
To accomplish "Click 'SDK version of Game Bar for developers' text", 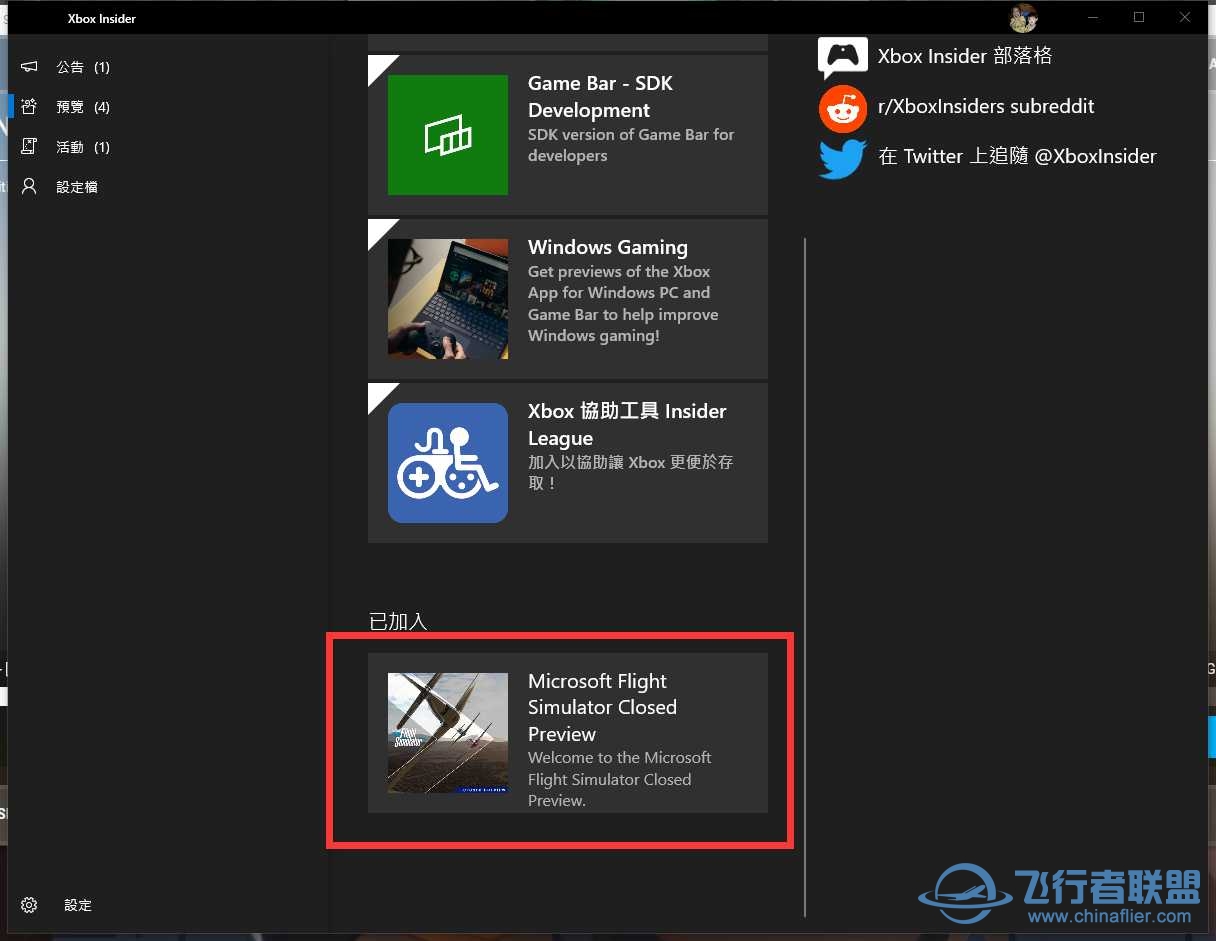I will click(631, 145).
